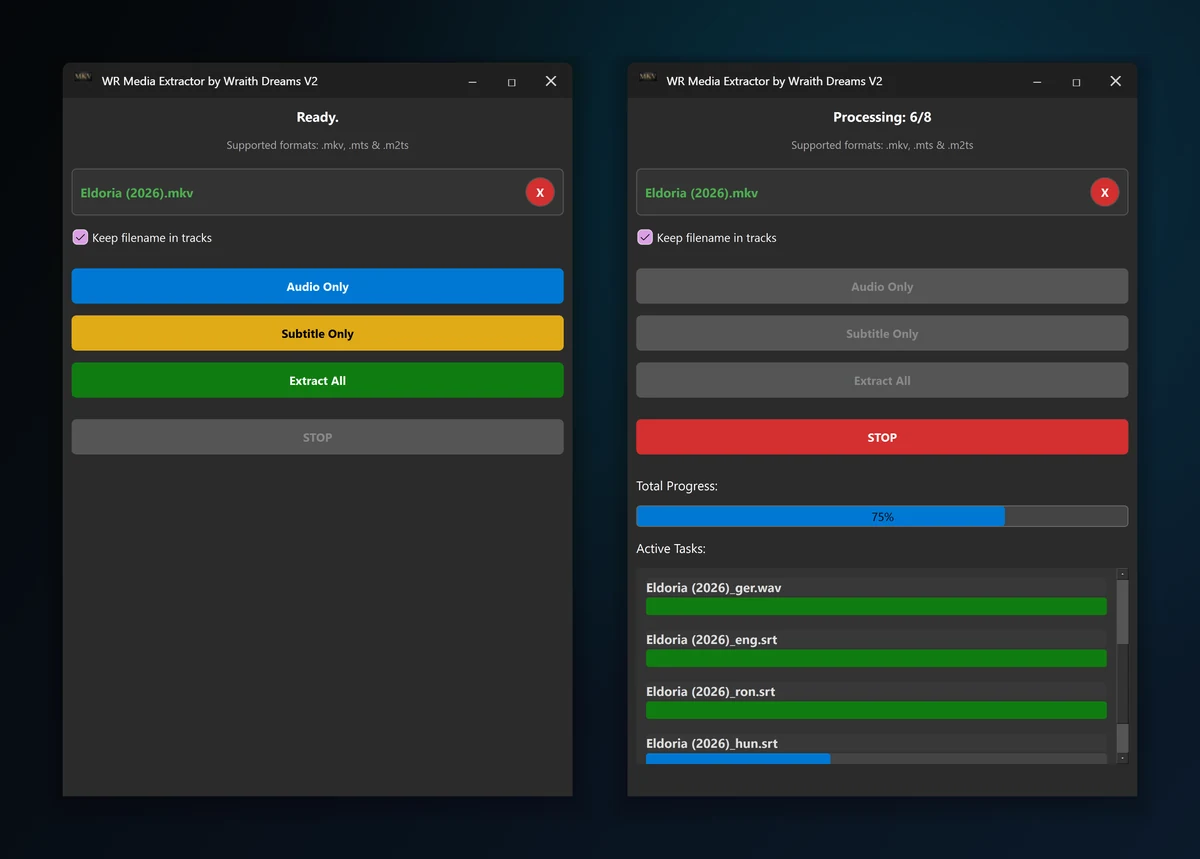Maximize the Processing window
1200x859 pixels.
(1076, 82)
